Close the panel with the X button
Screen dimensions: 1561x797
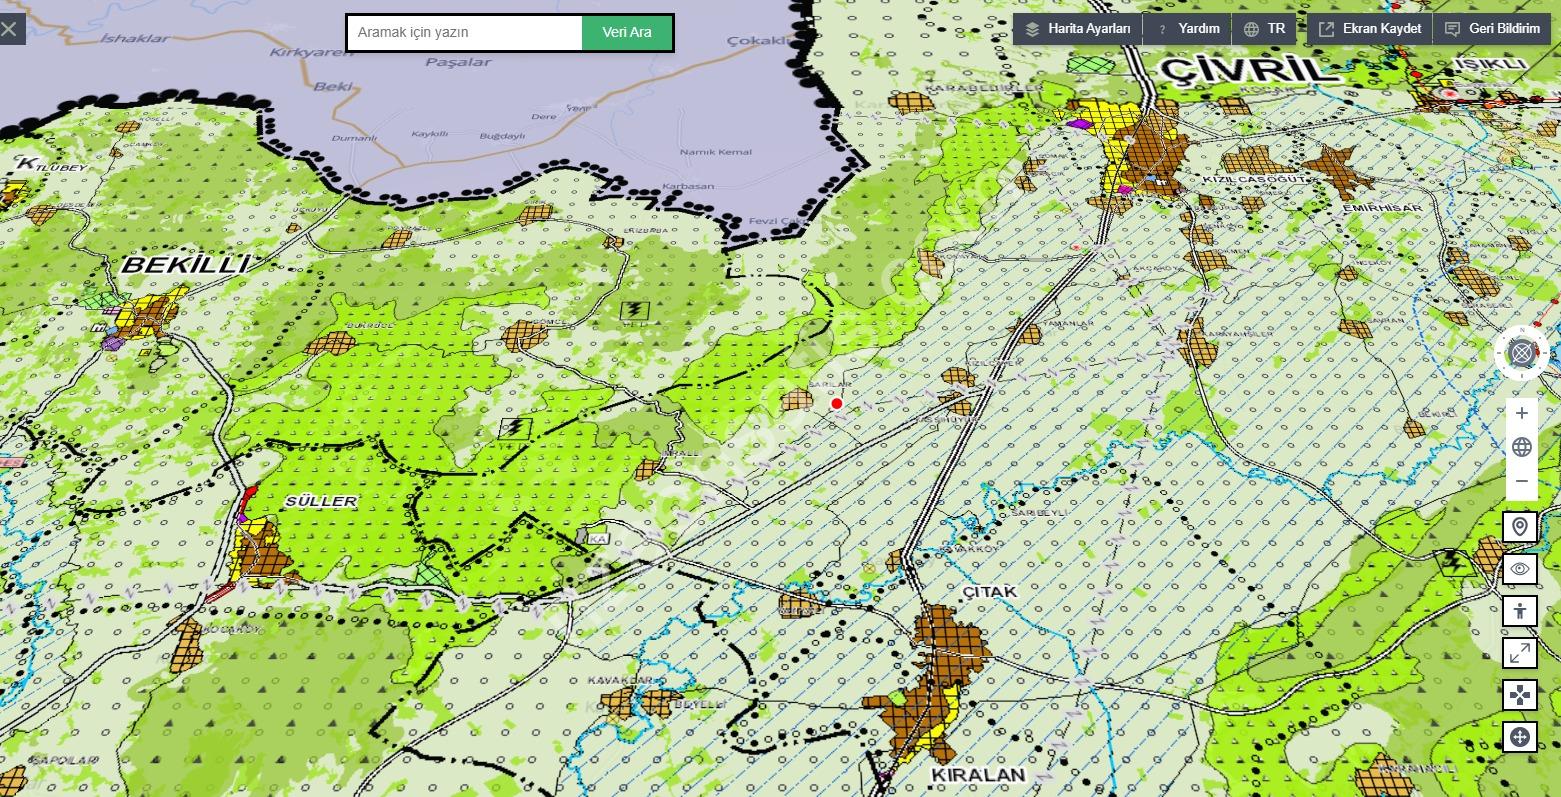point(10,29)
